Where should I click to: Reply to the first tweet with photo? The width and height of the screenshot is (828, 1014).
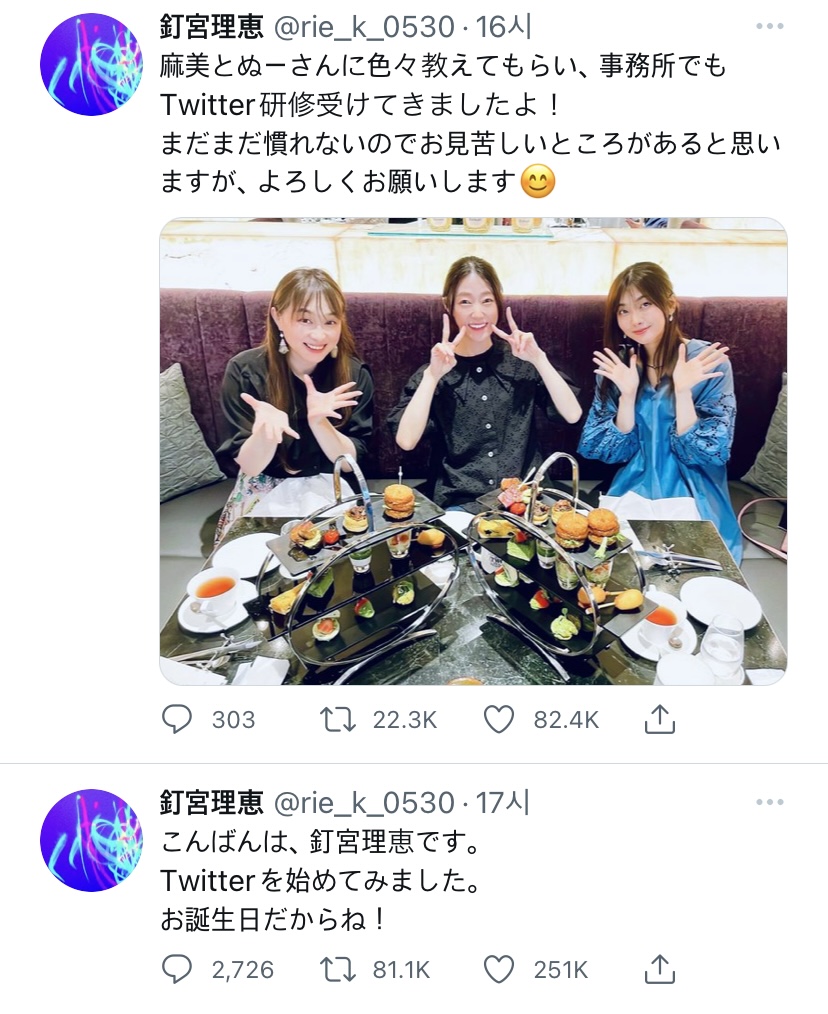tap(176, 719)
